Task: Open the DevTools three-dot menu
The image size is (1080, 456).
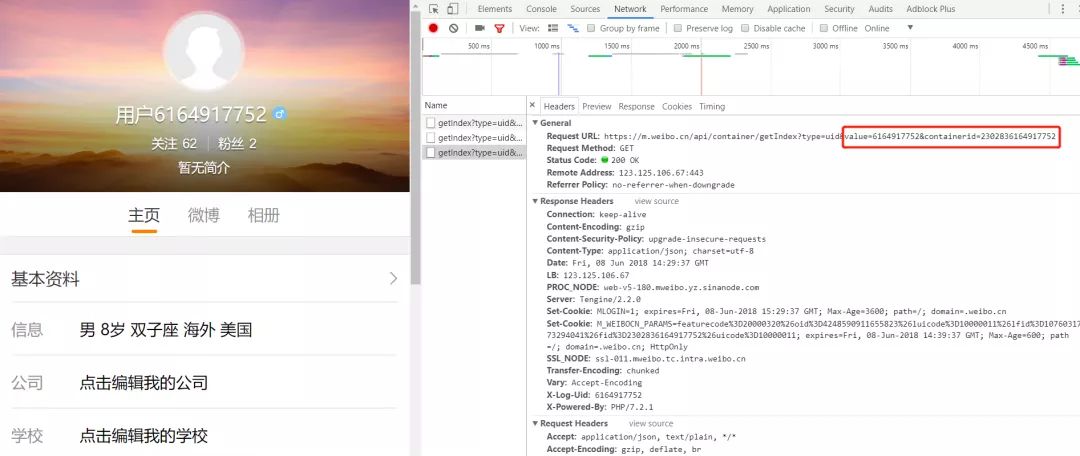Action: 1062,9
